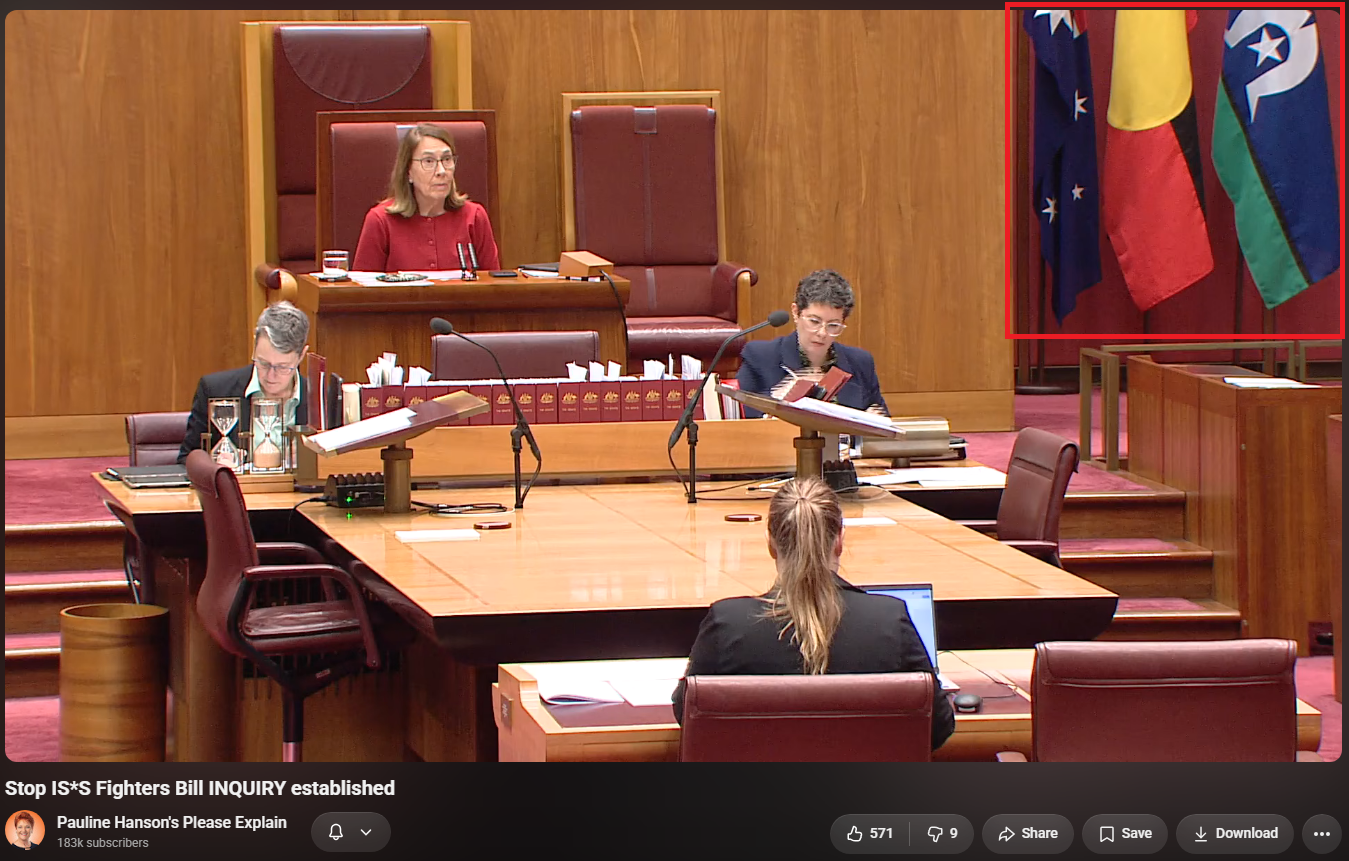Screen dimensions: 1349x861
Task: Open the more actions three-dot menu
Action: click(x=1321, y=833)
